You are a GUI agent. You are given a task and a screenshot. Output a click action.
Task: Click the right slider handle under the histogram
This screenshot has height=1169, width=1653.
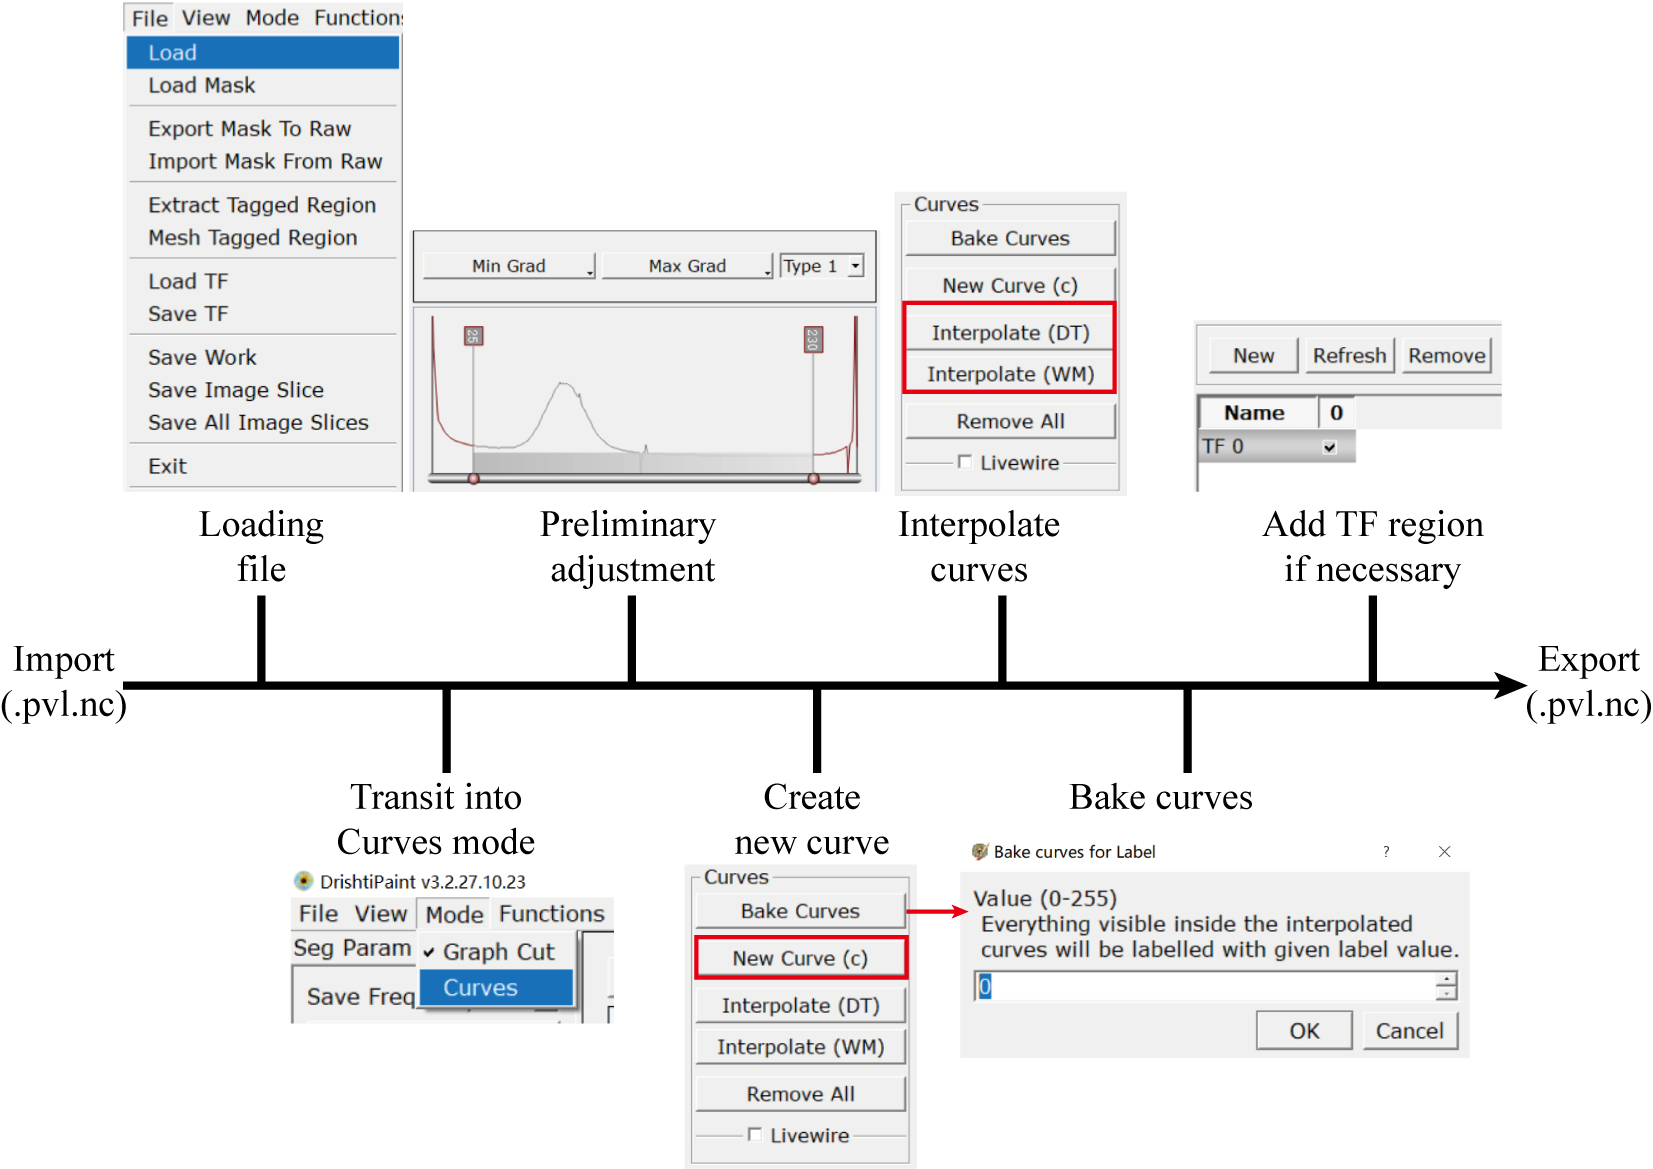tap(814, 479)
